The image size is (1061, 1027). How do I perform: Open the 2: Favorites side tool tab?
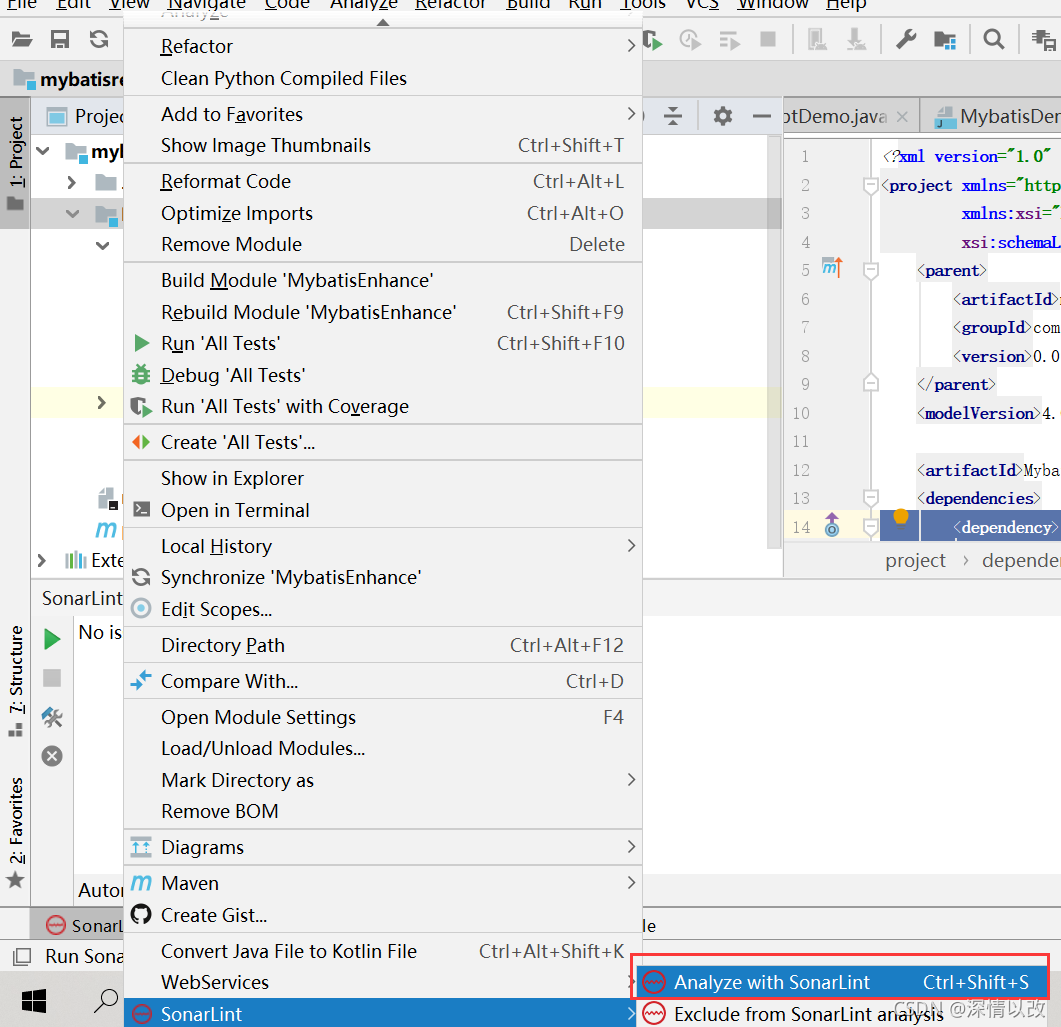[x=16, y=832]
